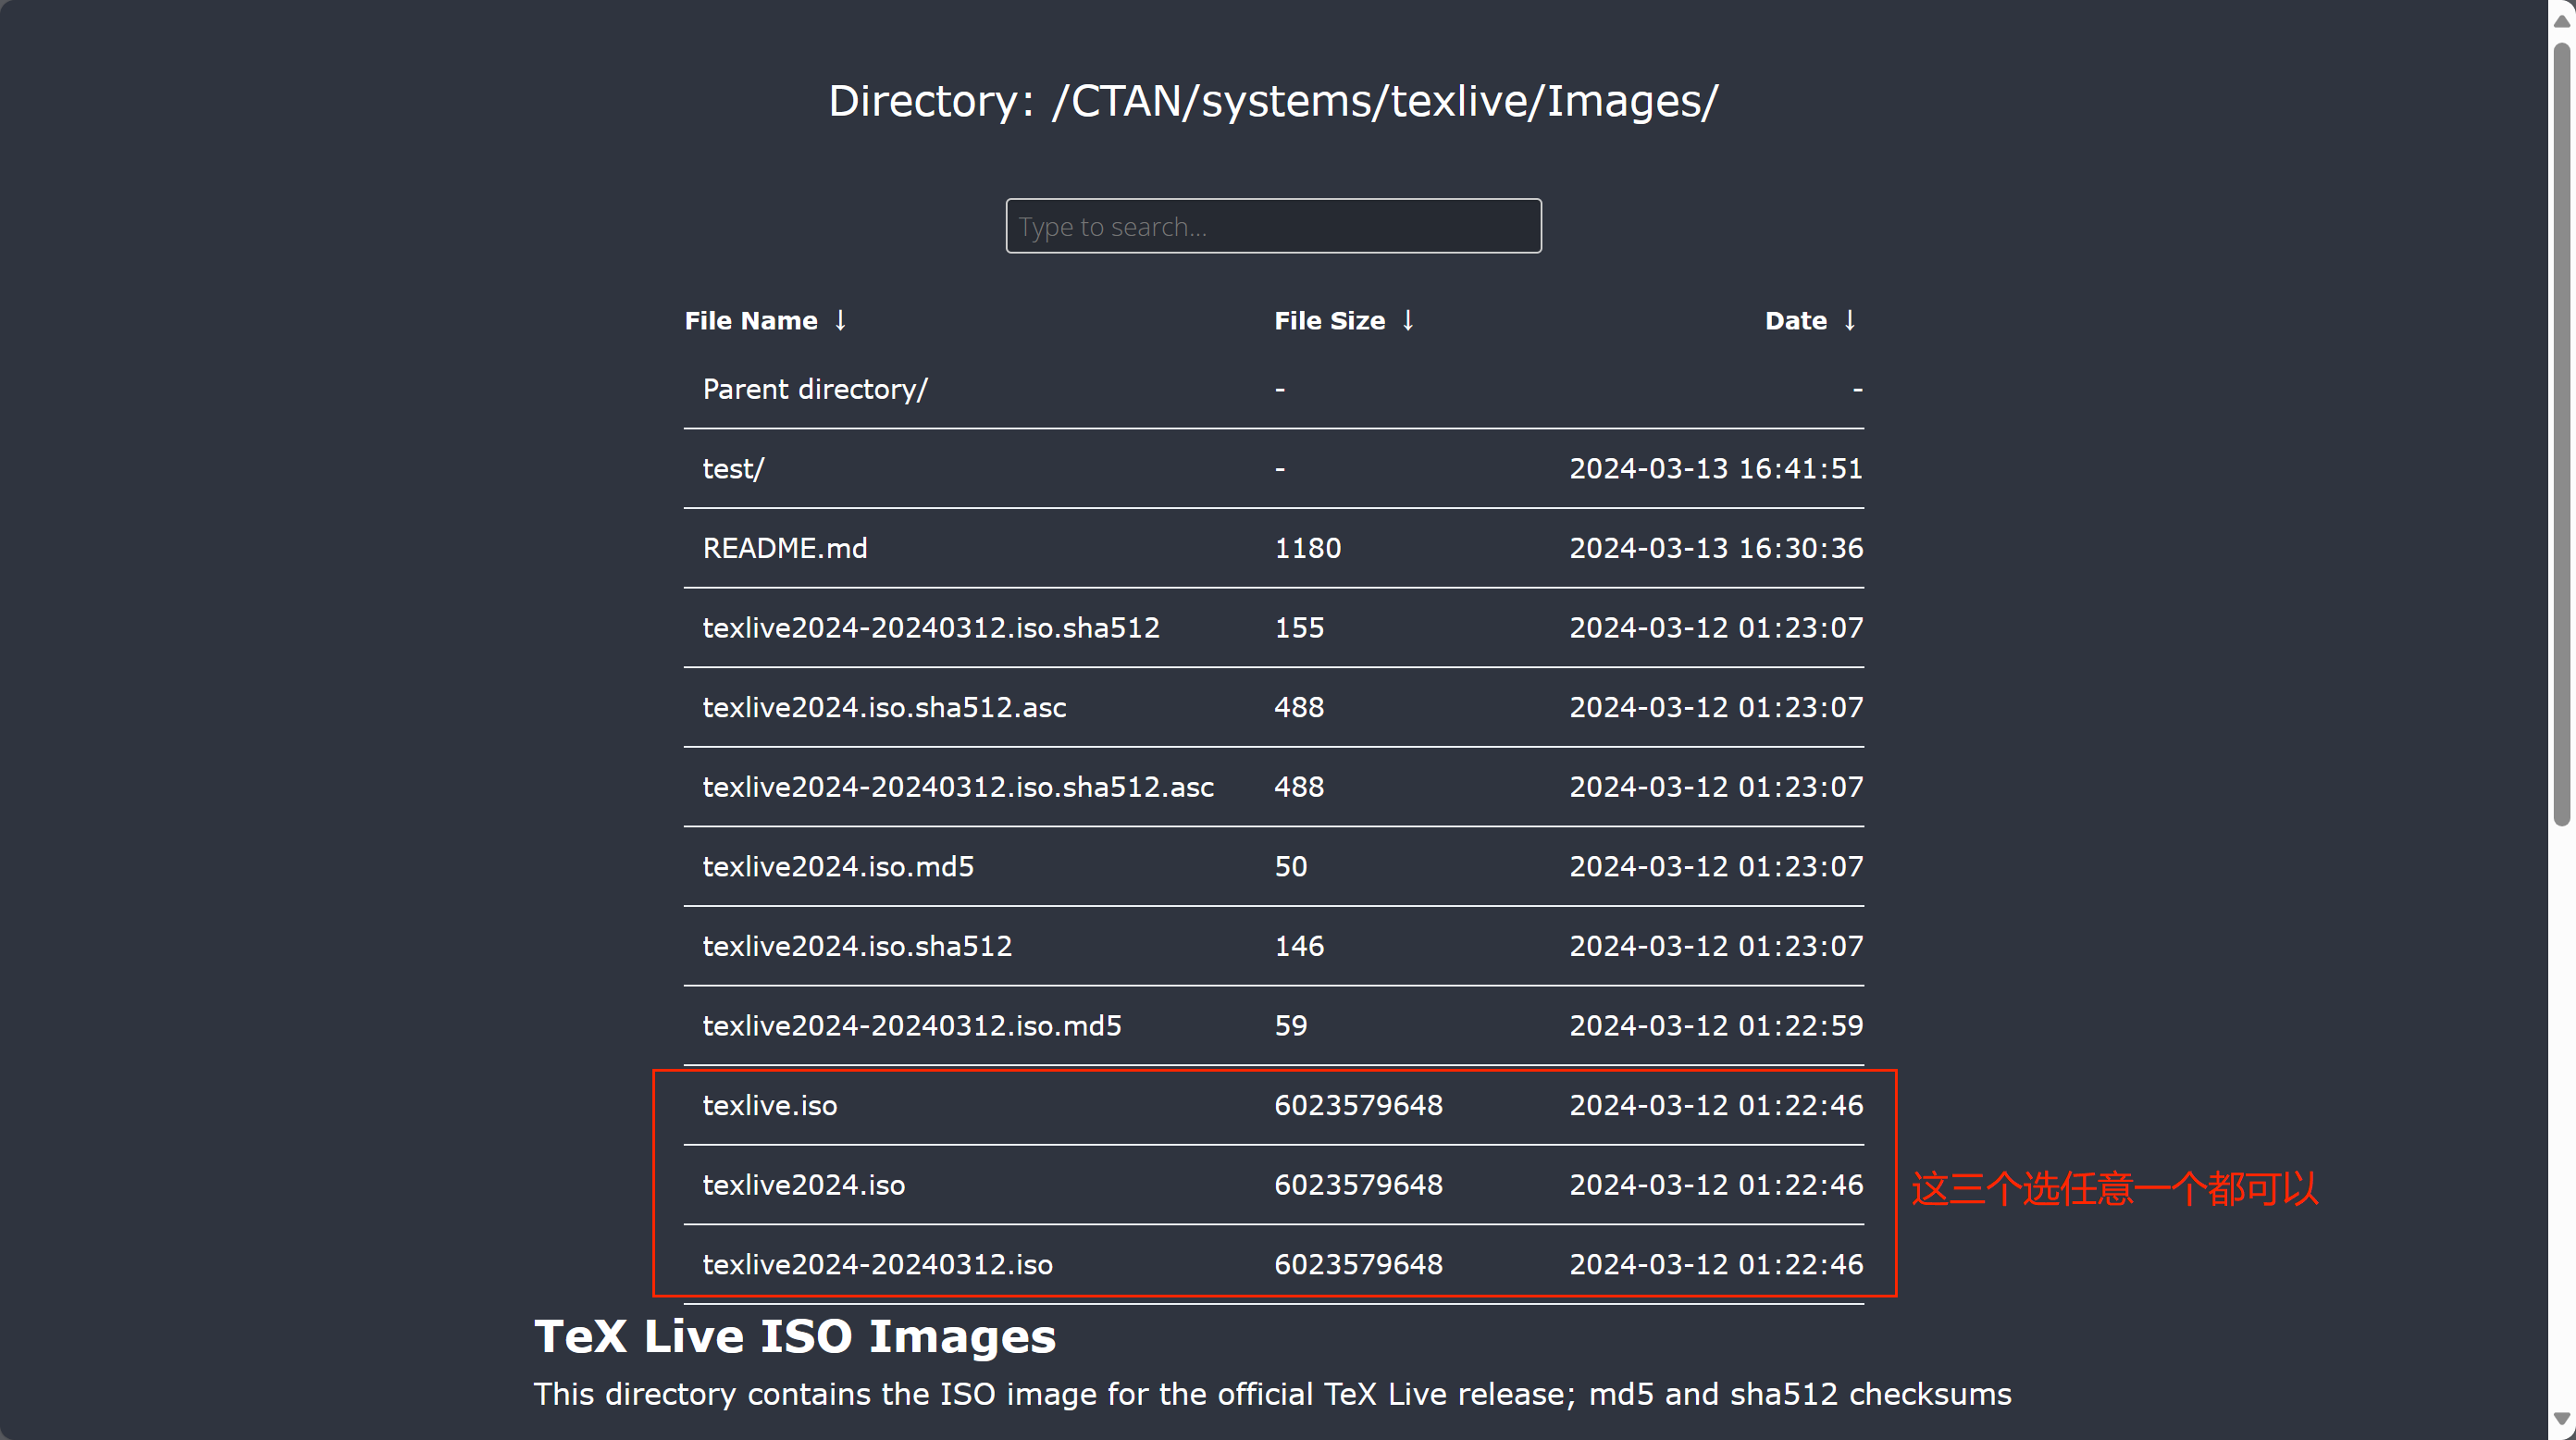Open texlive2024-20240312.iso.sha512.asc signature
The height and width of the screenshot is (1440, 2576).
(957, 787)
